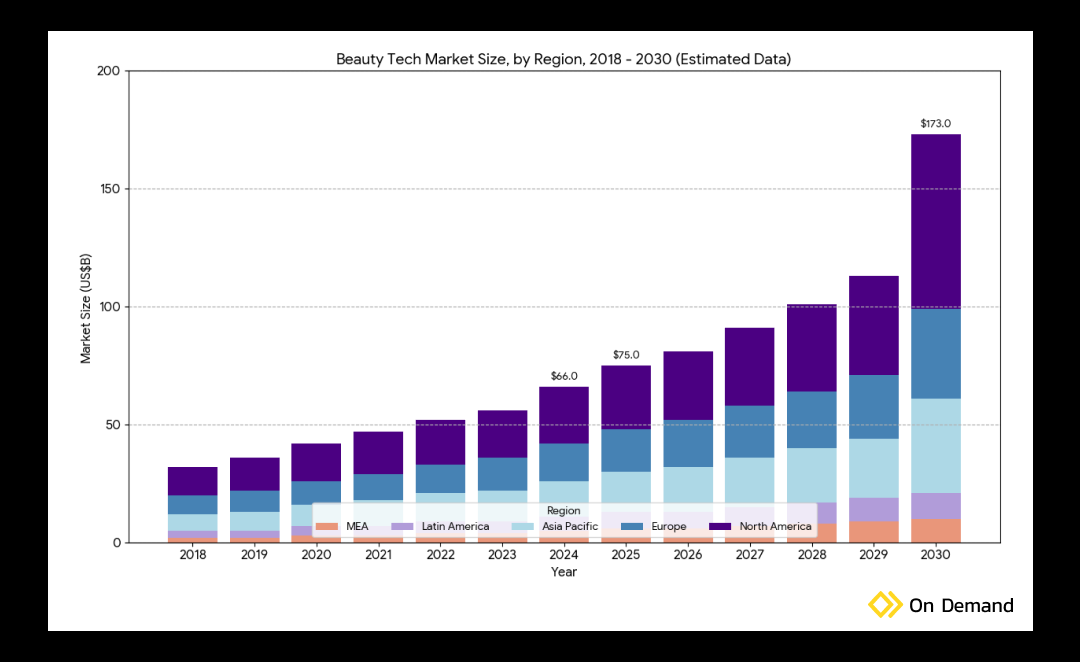Image resolution: width=1080 pixels, height=662 pixels.
Task: Click the Europe legend color swatch
Action: pos(628,526)
